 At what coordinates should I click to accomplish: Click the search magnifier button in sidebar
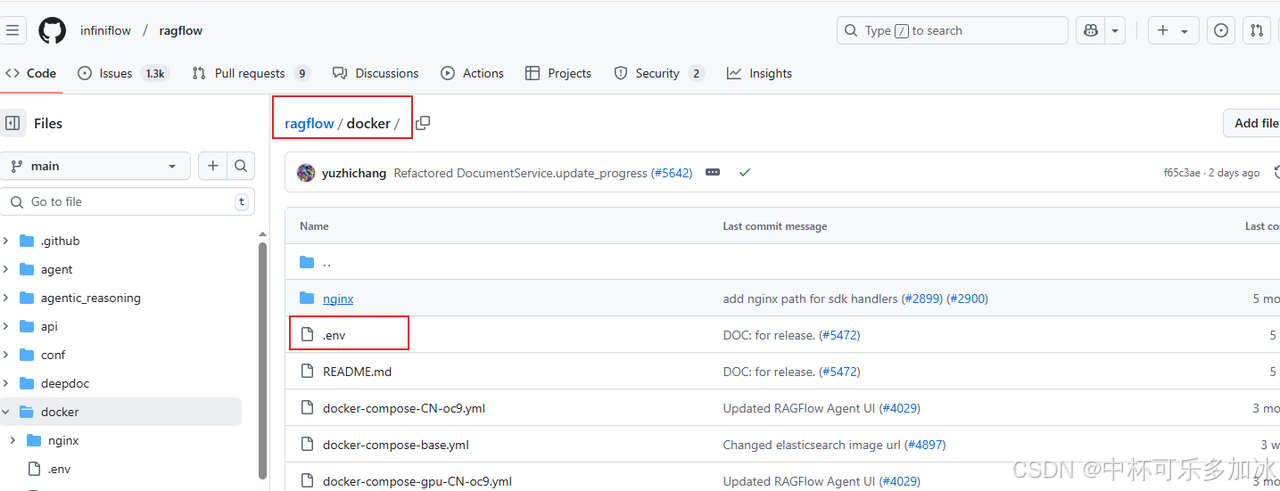click(241, 166)
